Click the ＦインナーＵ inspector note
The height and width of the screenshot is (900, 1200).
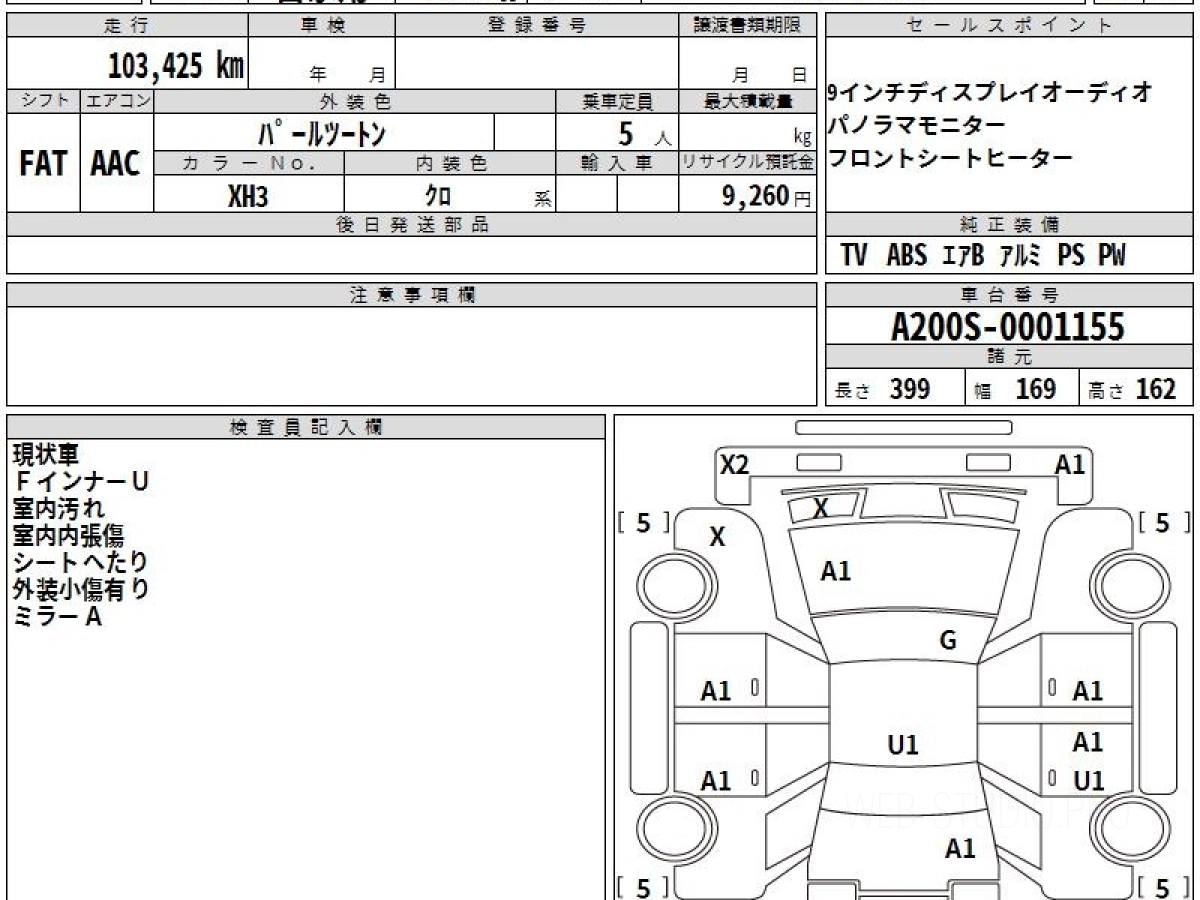coord(81,482)
